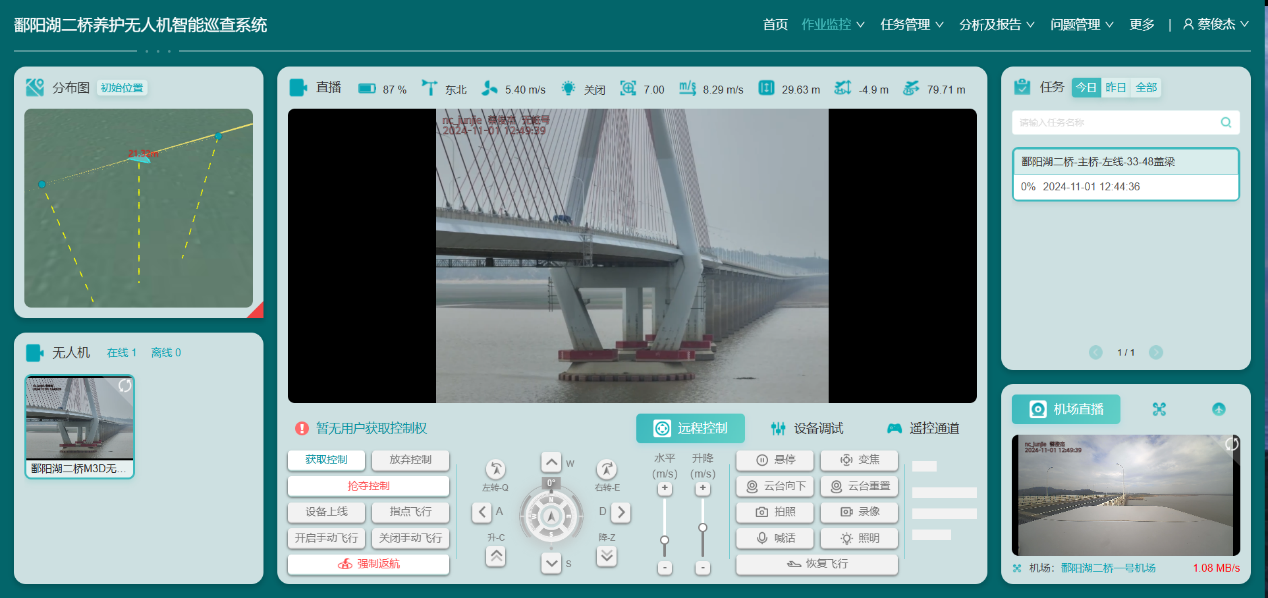Click the 抢夺控制 seize control button
Image resolution: width=1268 pixels, height=598 pixels.
coord(367,487)
